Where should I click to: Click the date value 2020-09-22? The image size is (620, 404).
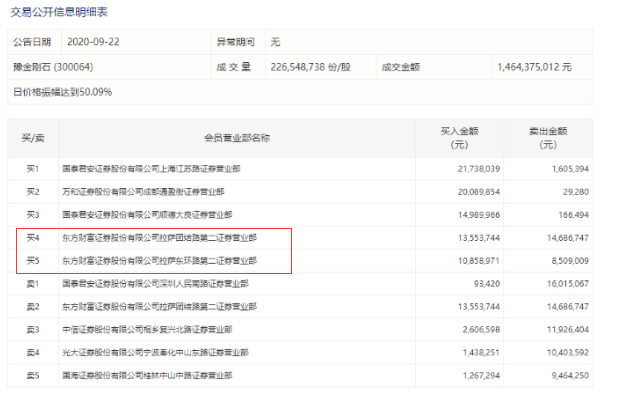pyautogui.click(x=93, y=42)
